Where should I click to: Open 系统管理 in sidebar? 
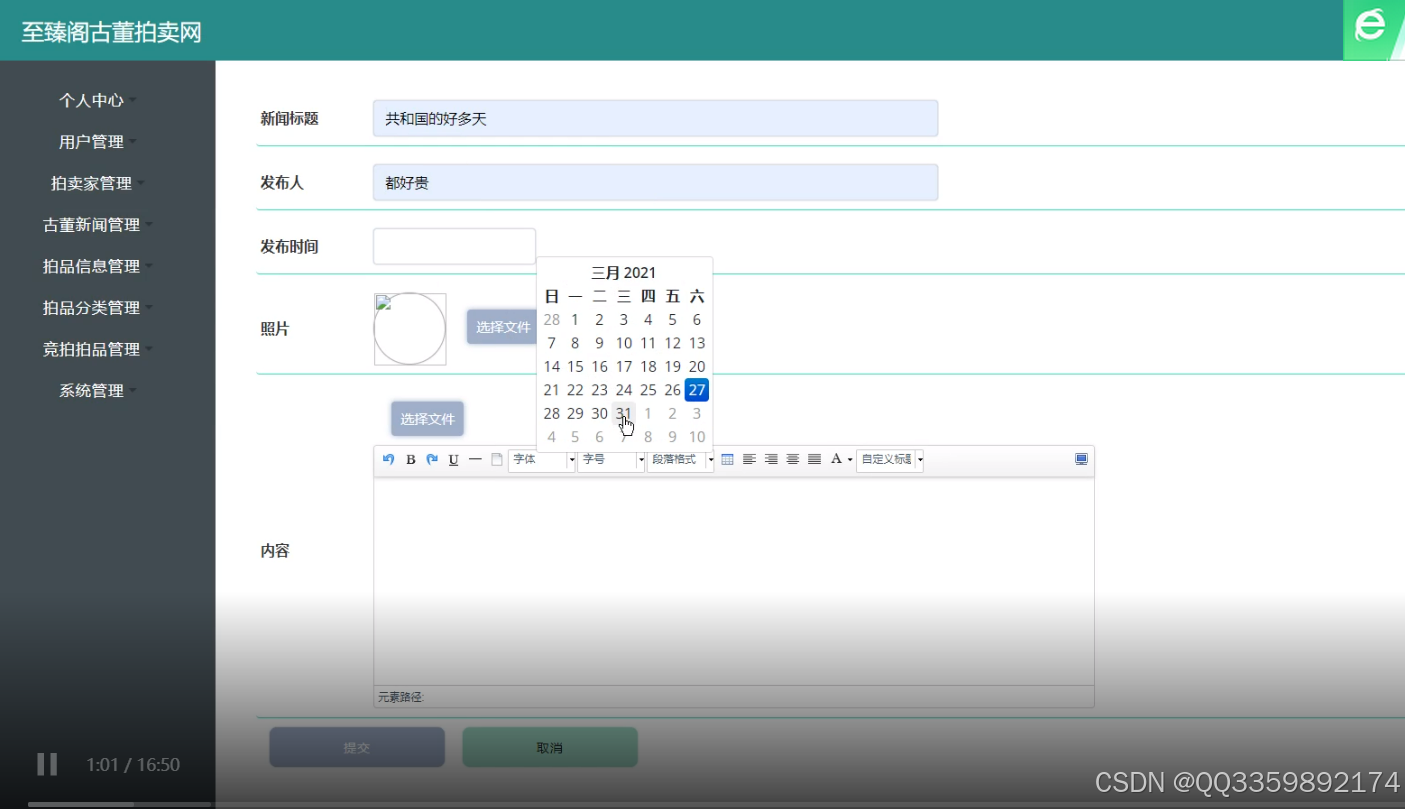coord(97,391)
